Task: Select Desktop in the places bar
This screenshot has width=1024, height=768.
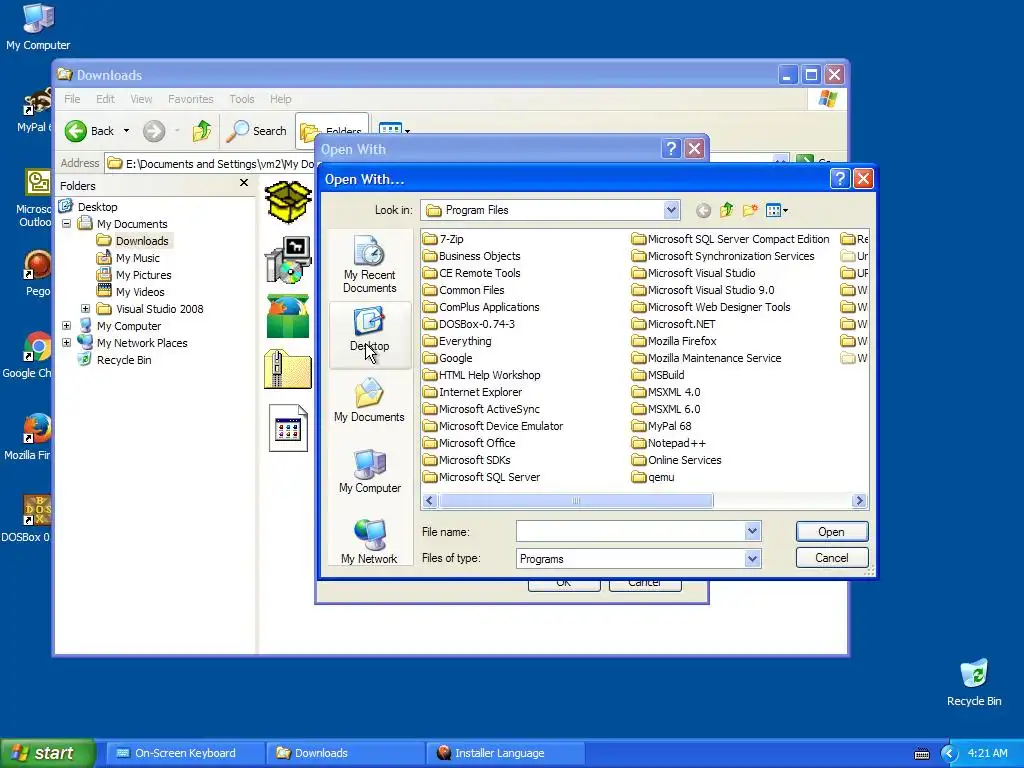Action: (x=370, y=335)
